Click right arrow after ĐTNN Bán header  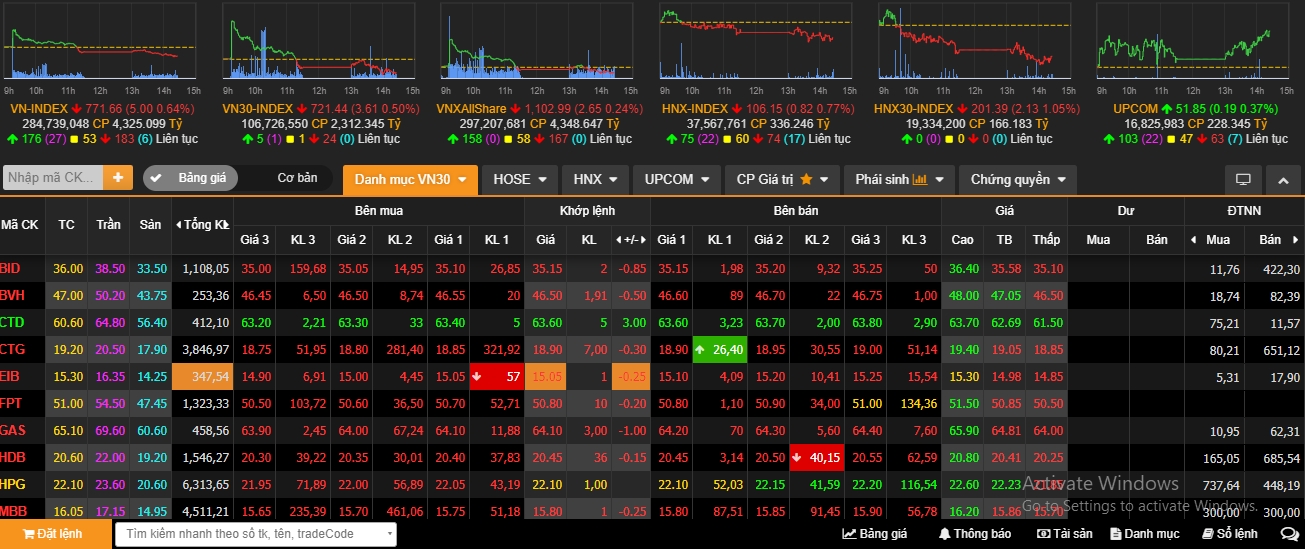click(x=1296, y=240)
